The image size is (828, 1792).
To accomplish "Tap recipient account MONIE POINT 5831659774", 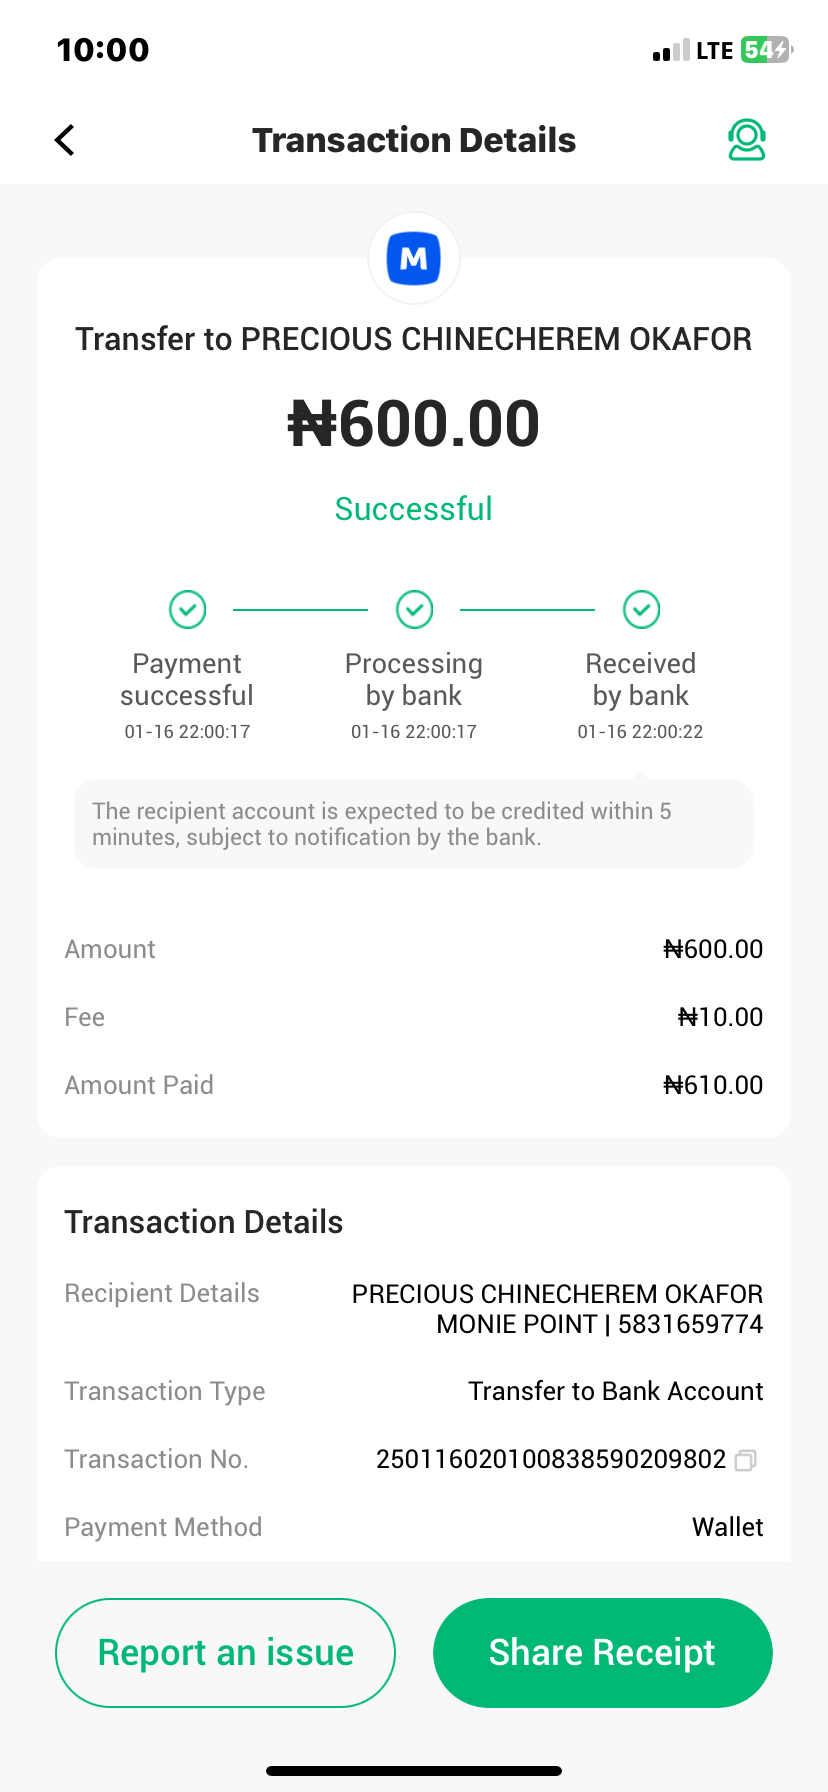I will 600,1324.
